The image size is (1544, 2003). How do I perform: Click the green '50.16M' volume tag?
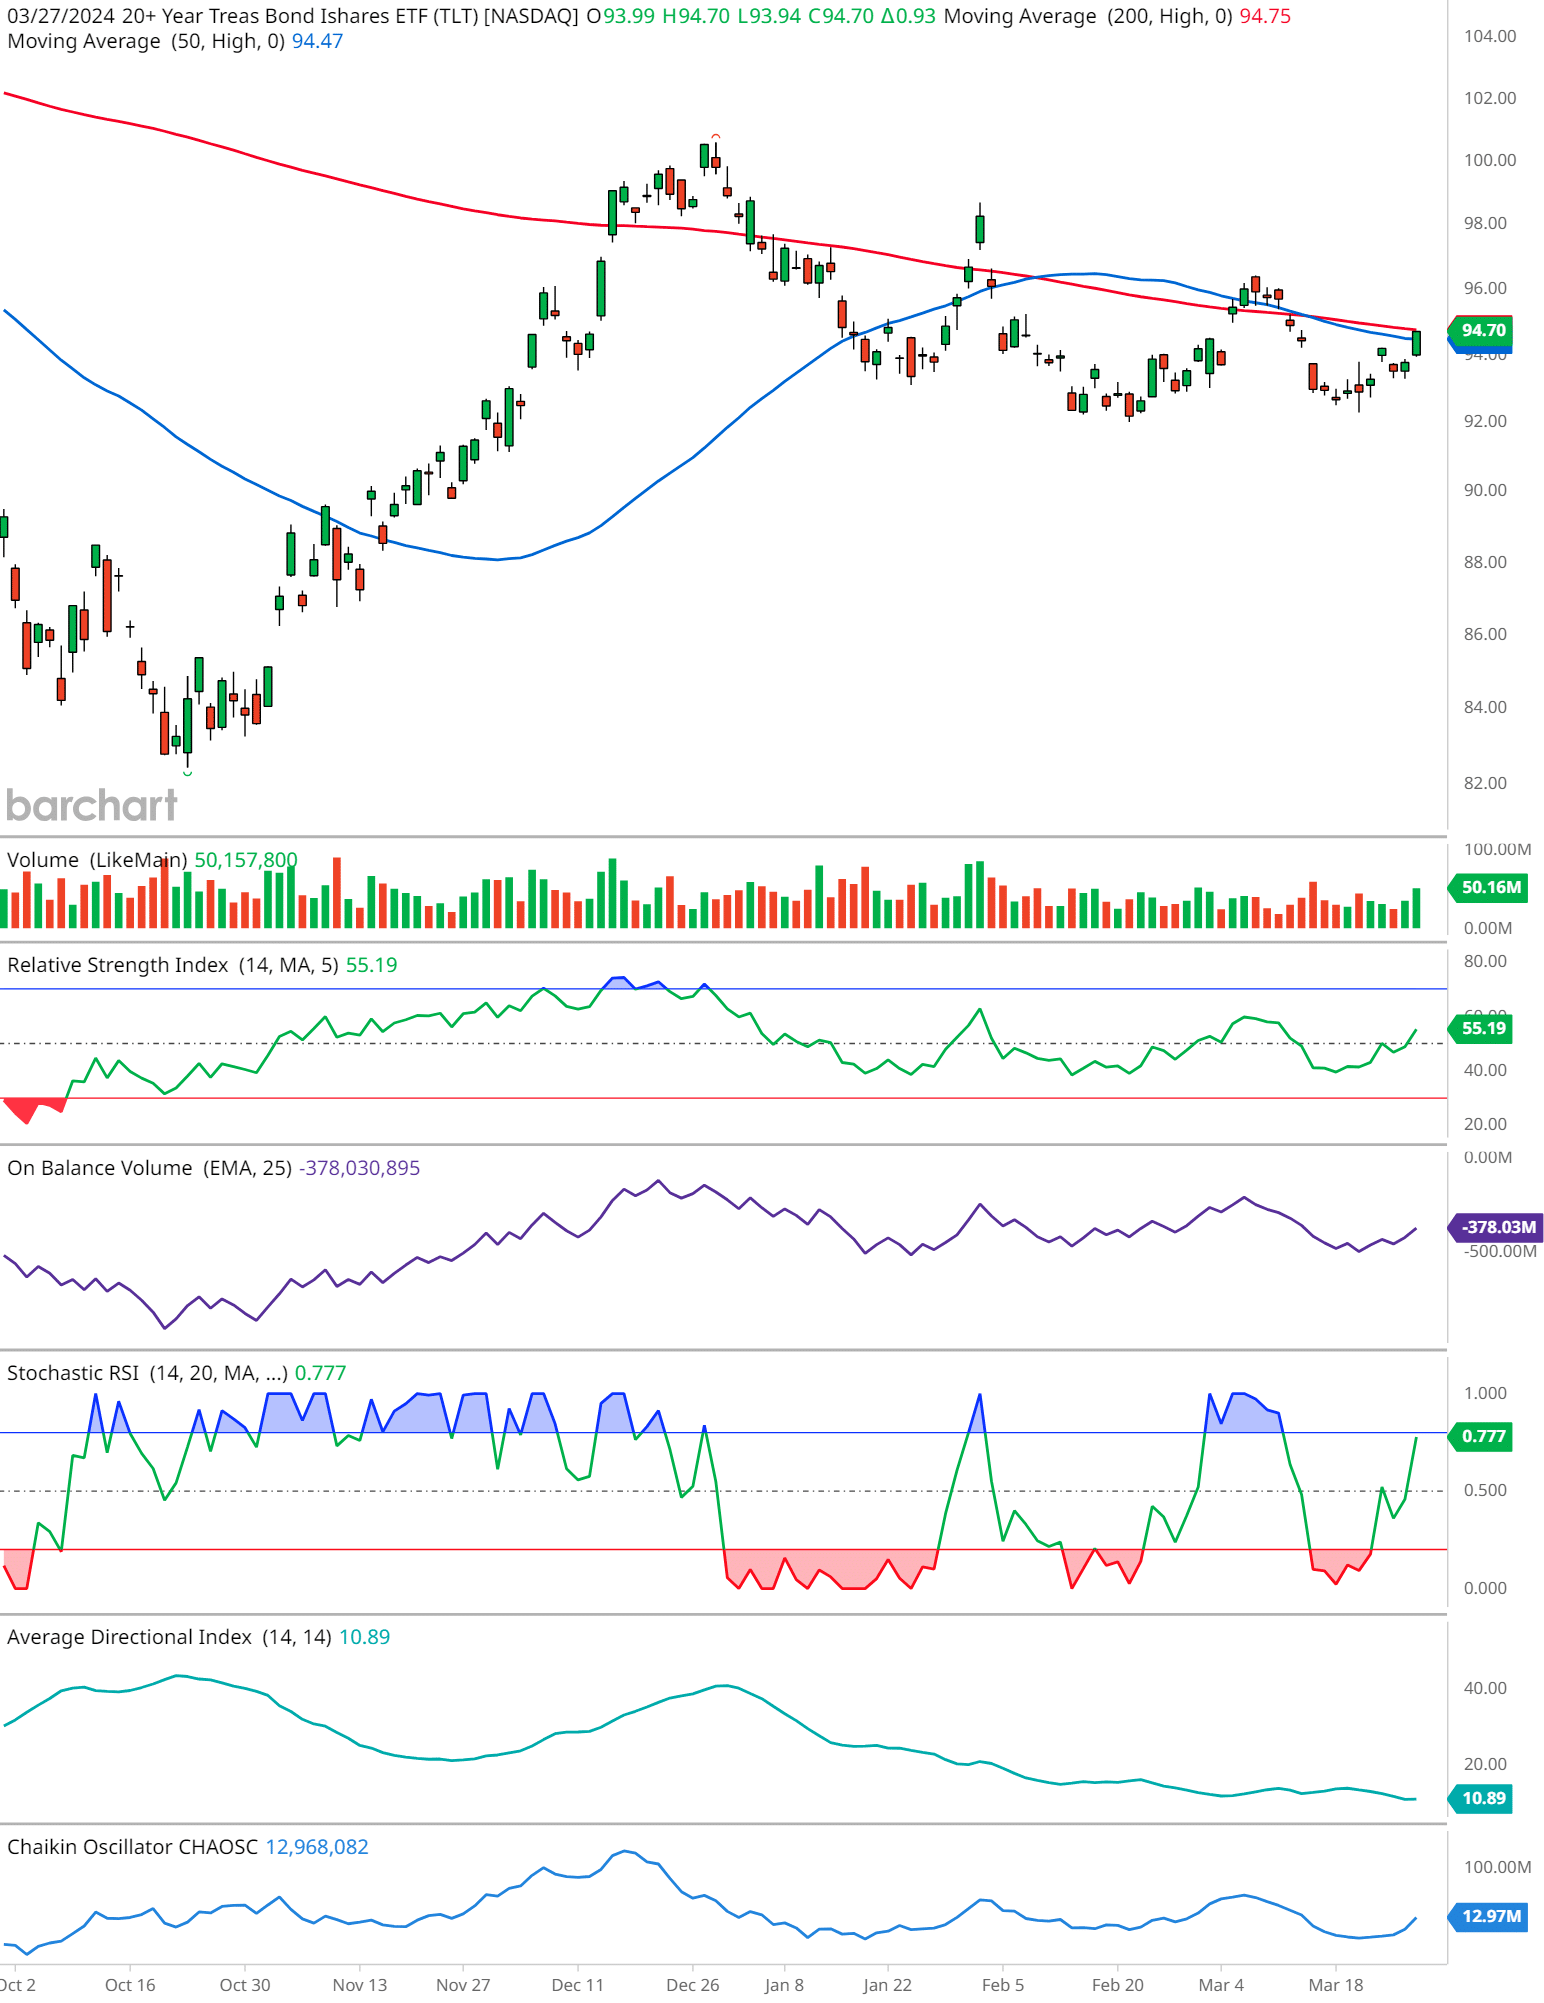tap(1489, 887)
